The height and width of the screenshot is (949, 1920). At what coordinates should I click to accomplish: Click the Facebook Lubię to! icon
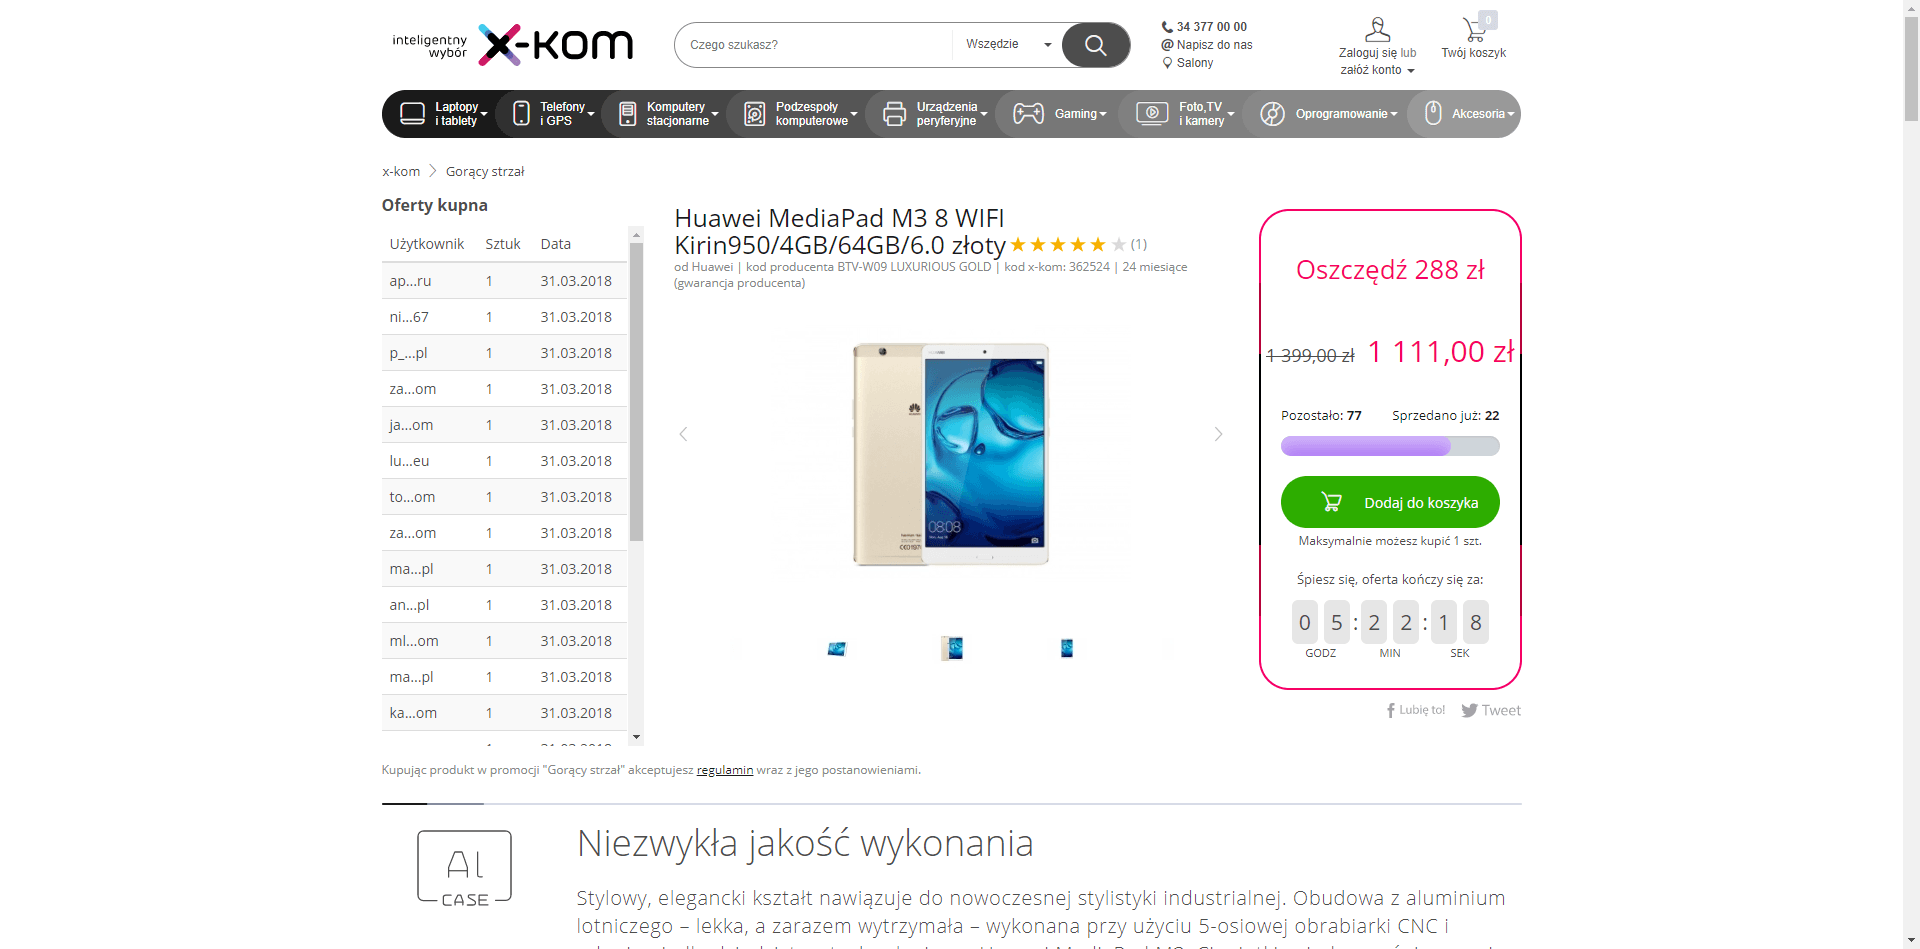point(1390,710)
